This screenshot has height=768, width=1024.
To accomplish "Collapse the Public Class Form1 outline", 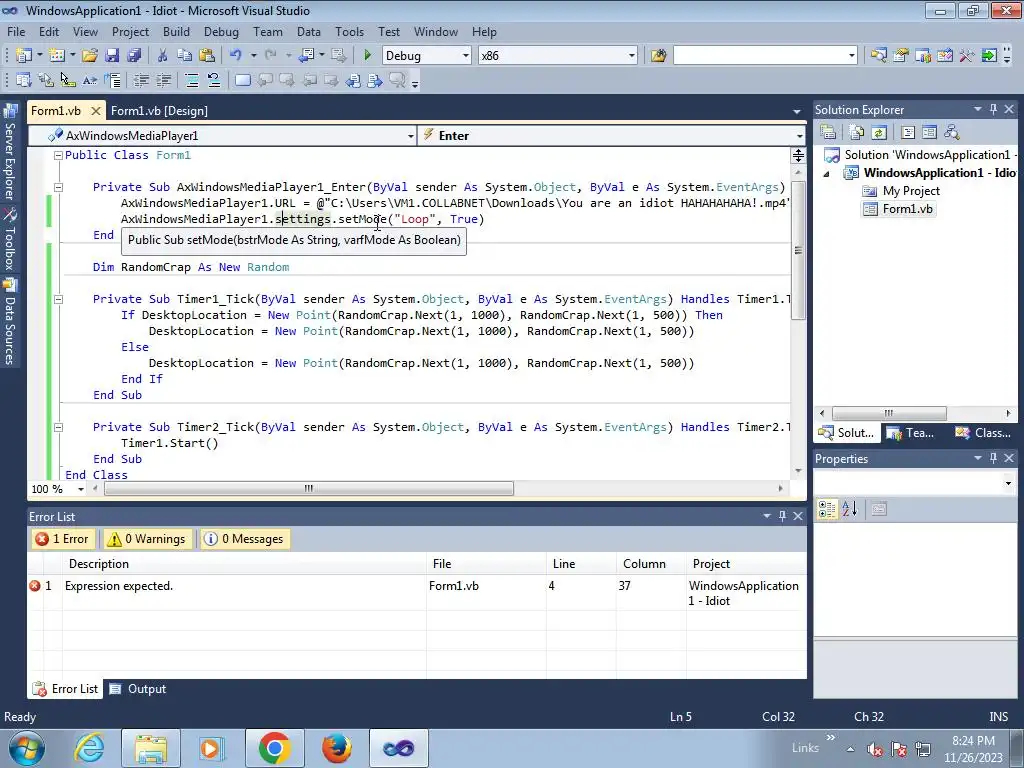I will 58,155.
